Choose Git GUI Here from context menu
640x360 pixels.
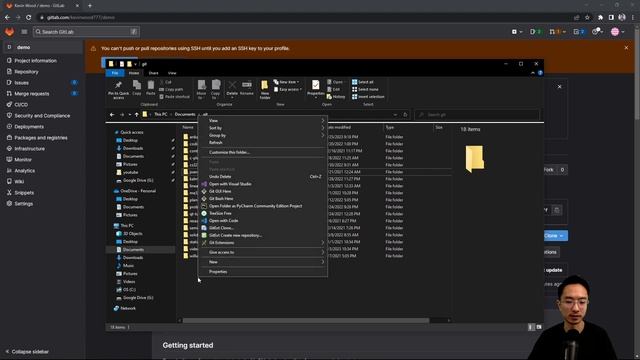[x=262, y=191]
